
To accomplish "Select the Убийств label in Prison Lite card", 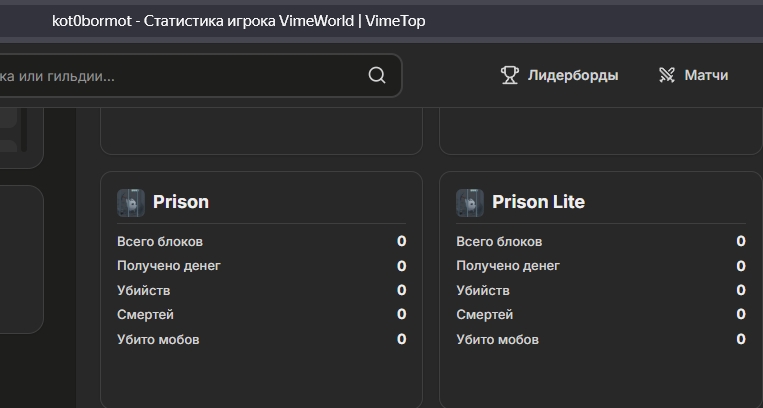I will coord(483,290).
